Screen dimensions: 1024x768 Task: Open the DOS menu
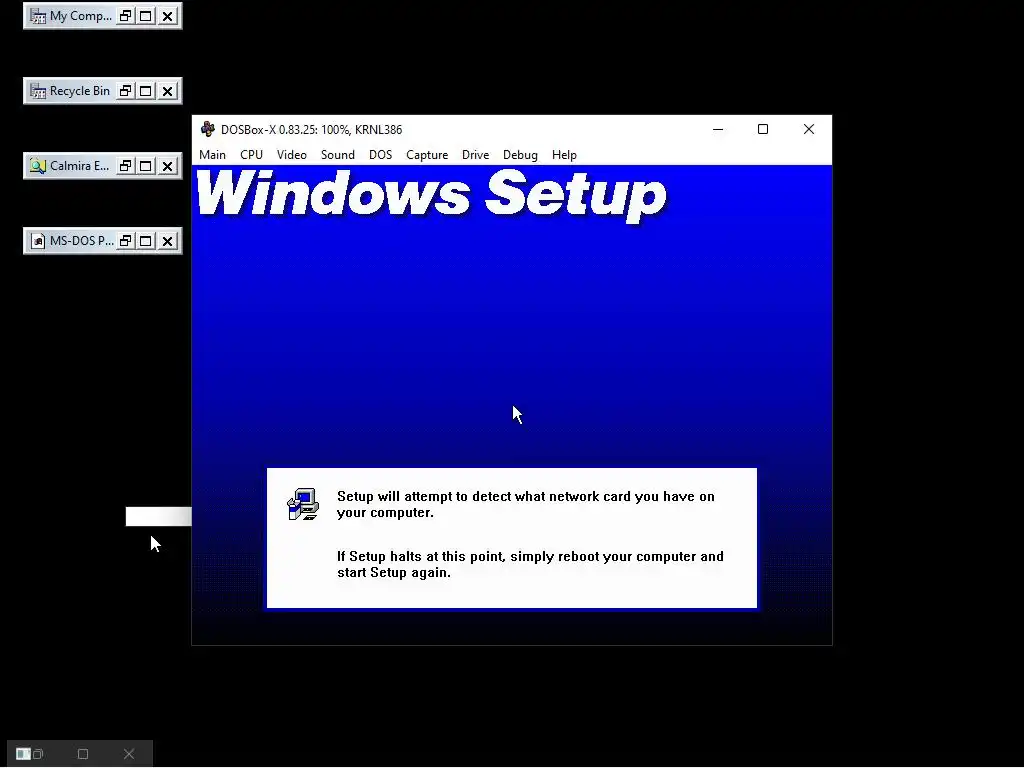point(380,155)
